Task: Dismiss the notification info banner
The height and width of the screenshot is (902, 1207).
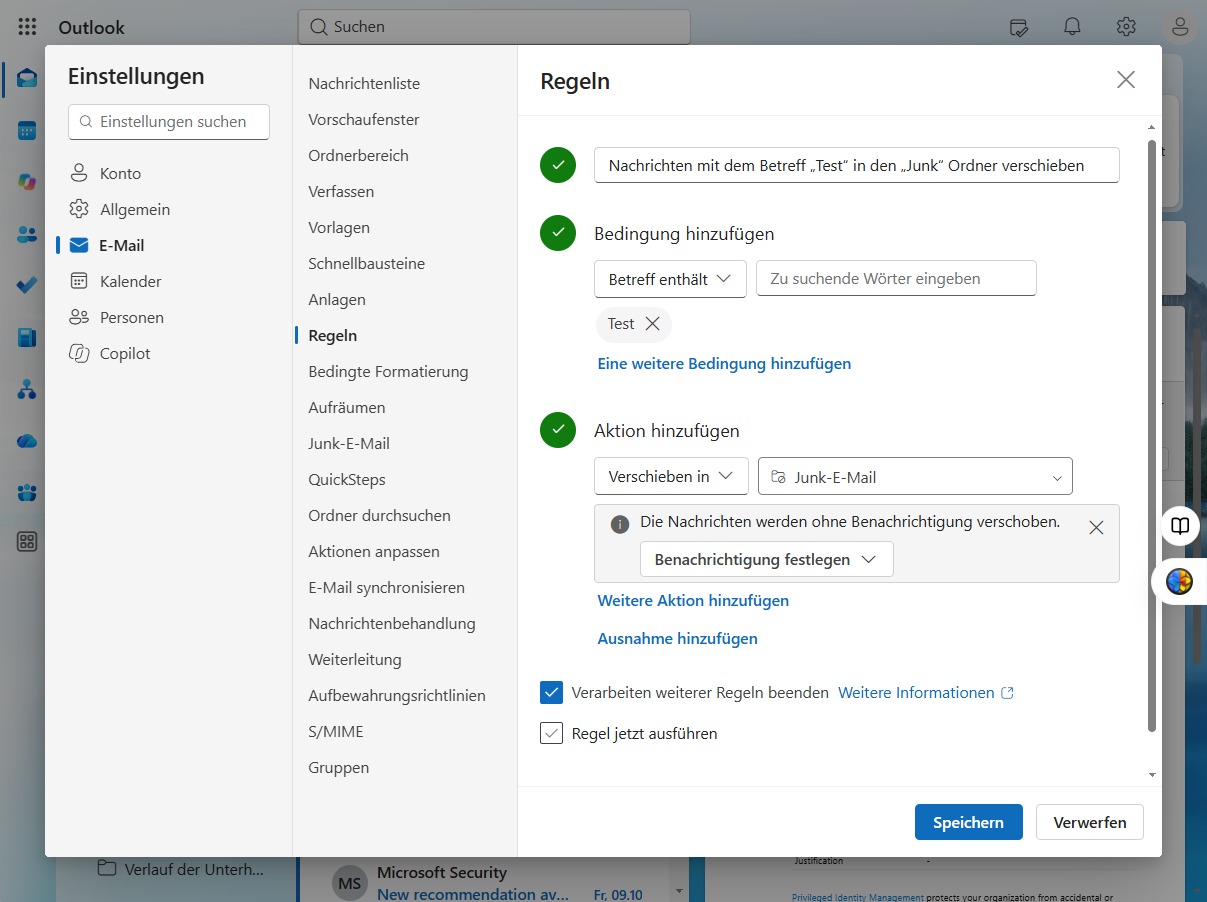Action: click(1096, 527)
